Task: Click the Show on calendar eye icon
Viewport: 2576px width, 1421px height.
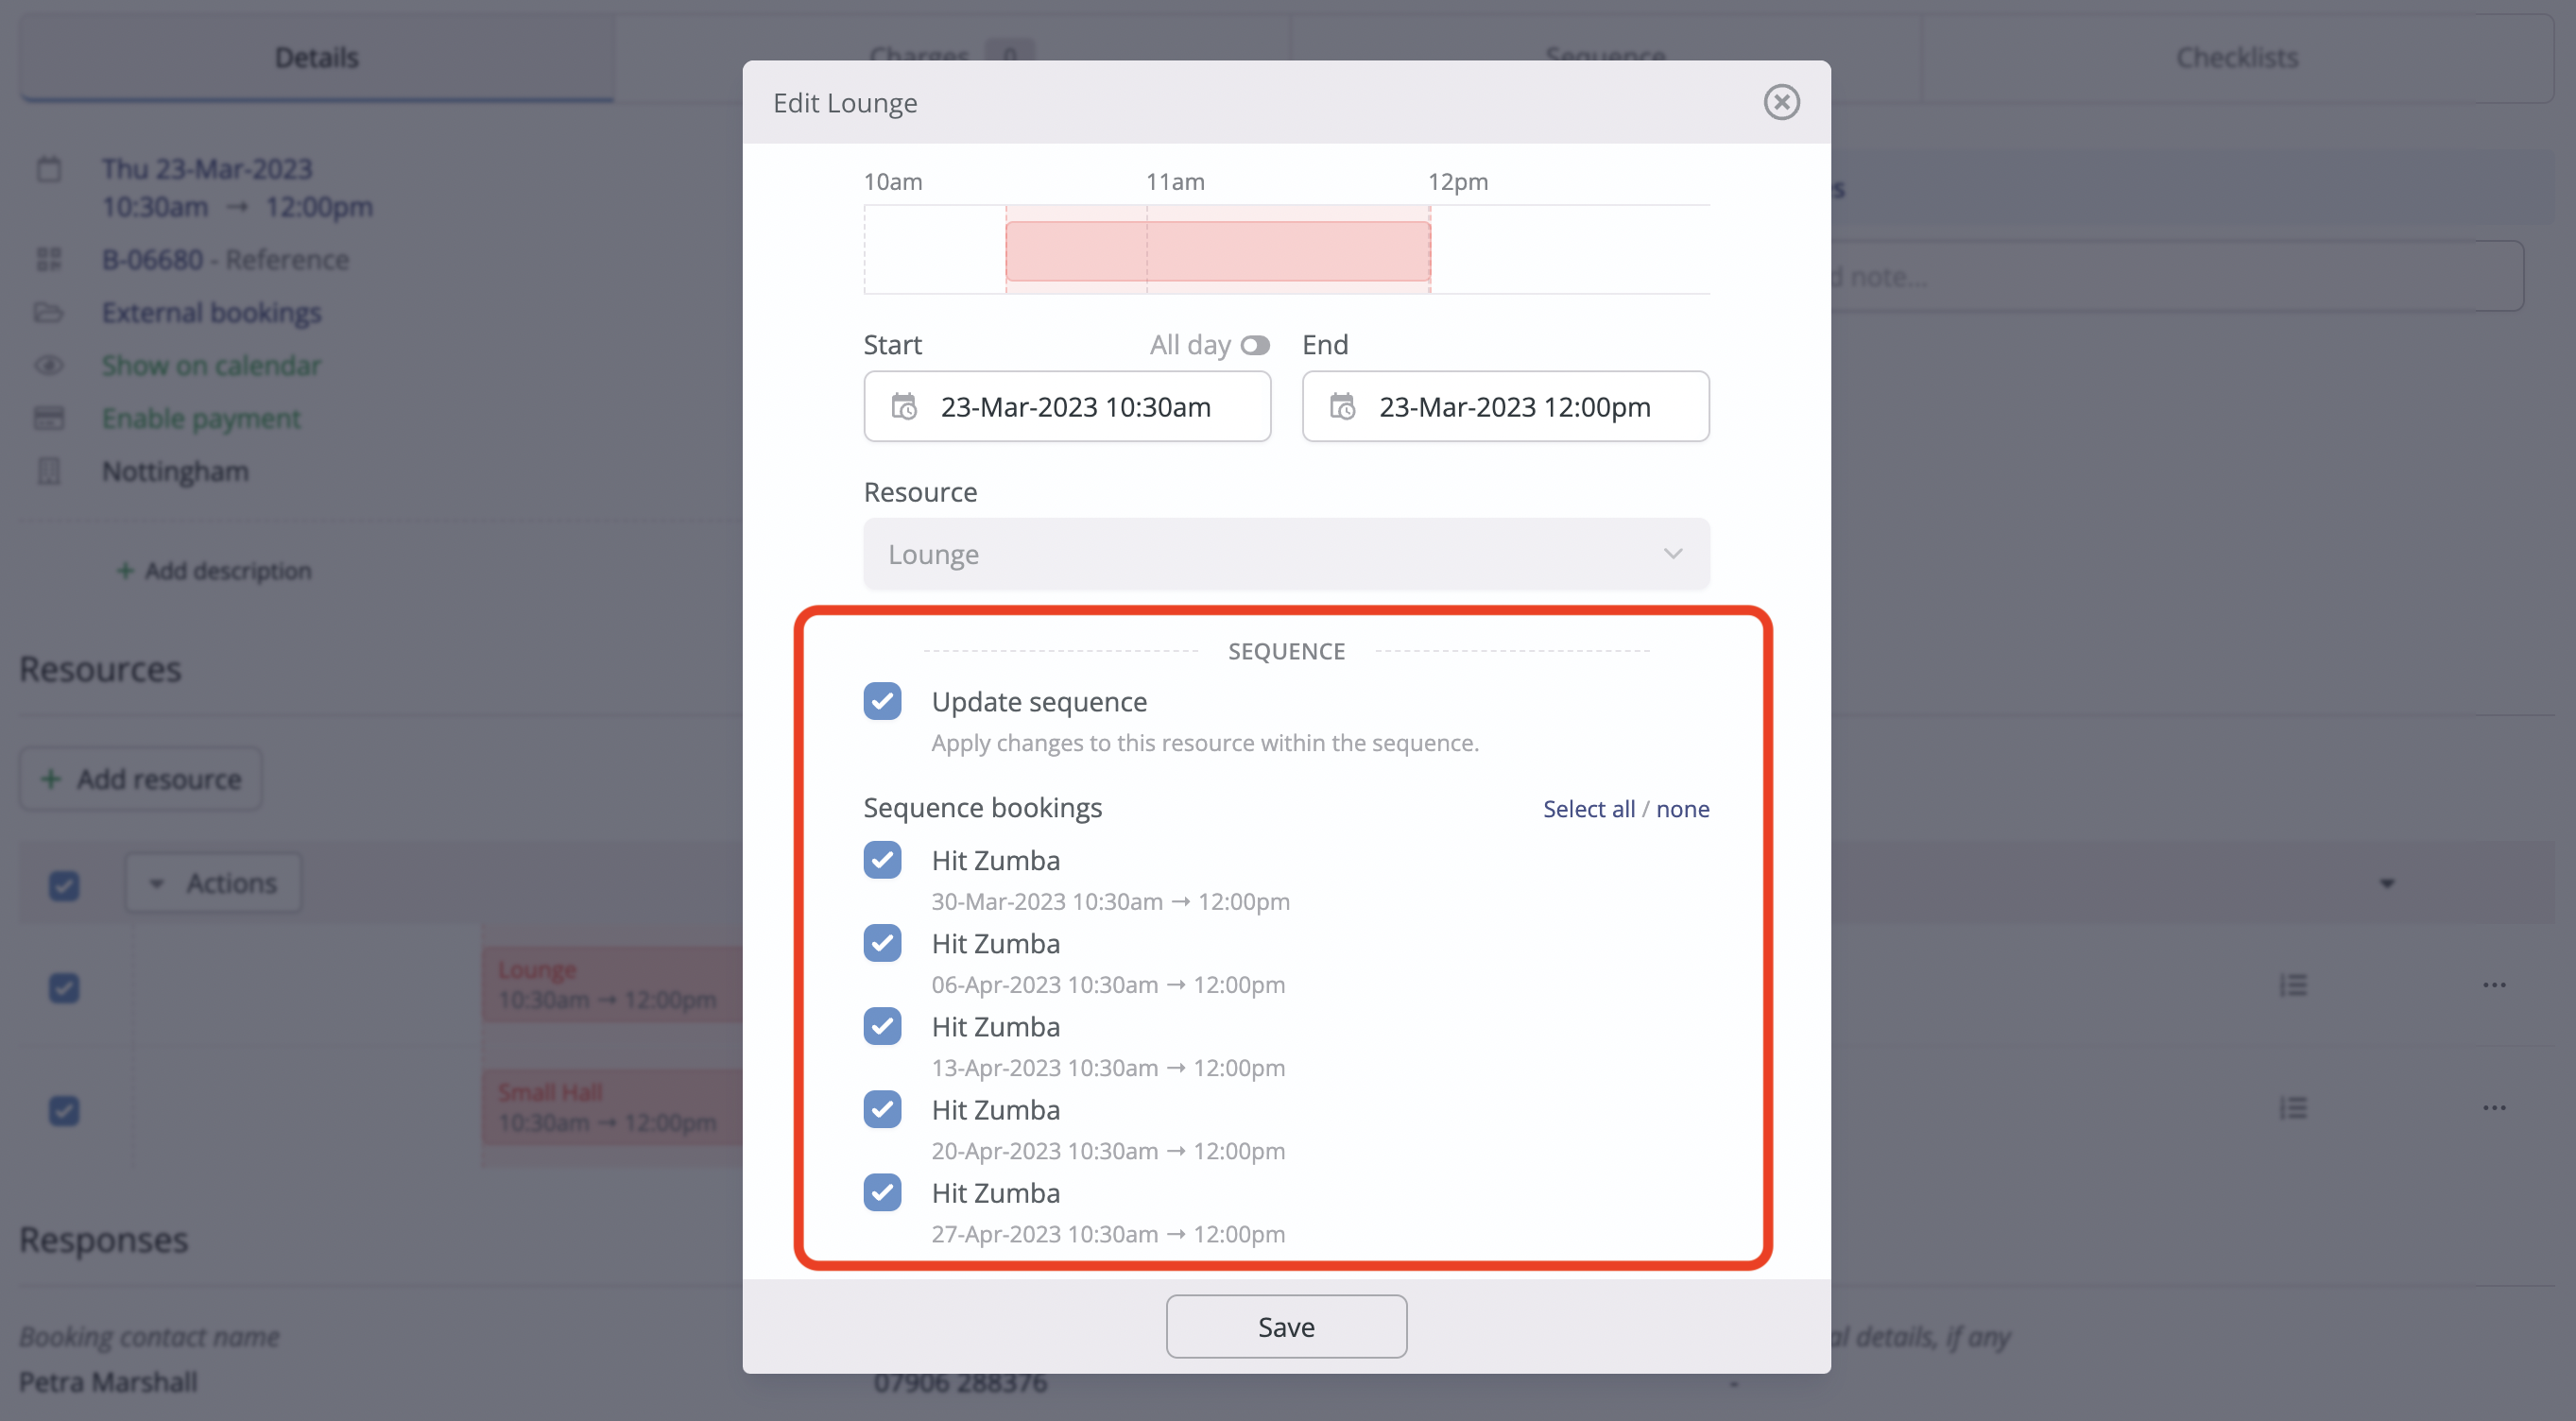Action: coord(49,365)
